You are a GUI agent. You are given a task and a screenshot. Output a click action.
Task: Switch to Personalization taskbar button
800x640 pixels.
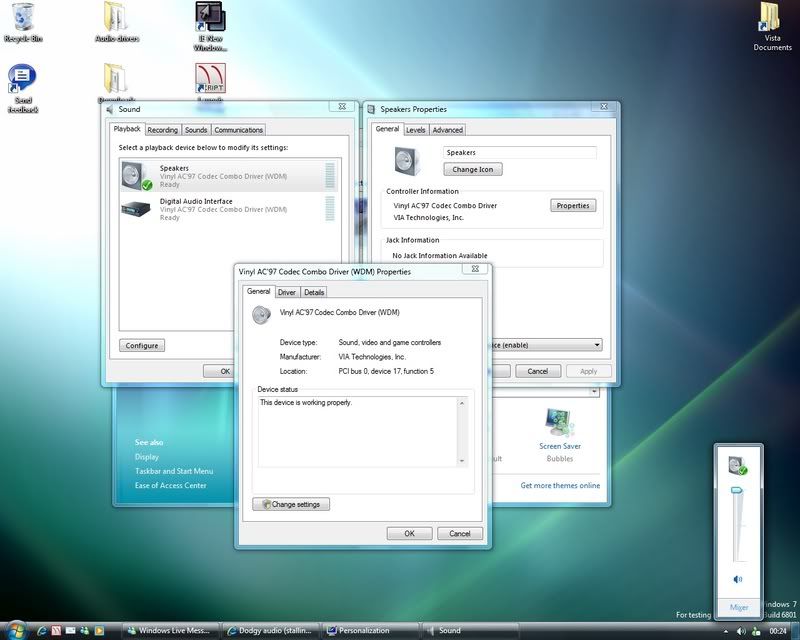pos(370,631)
